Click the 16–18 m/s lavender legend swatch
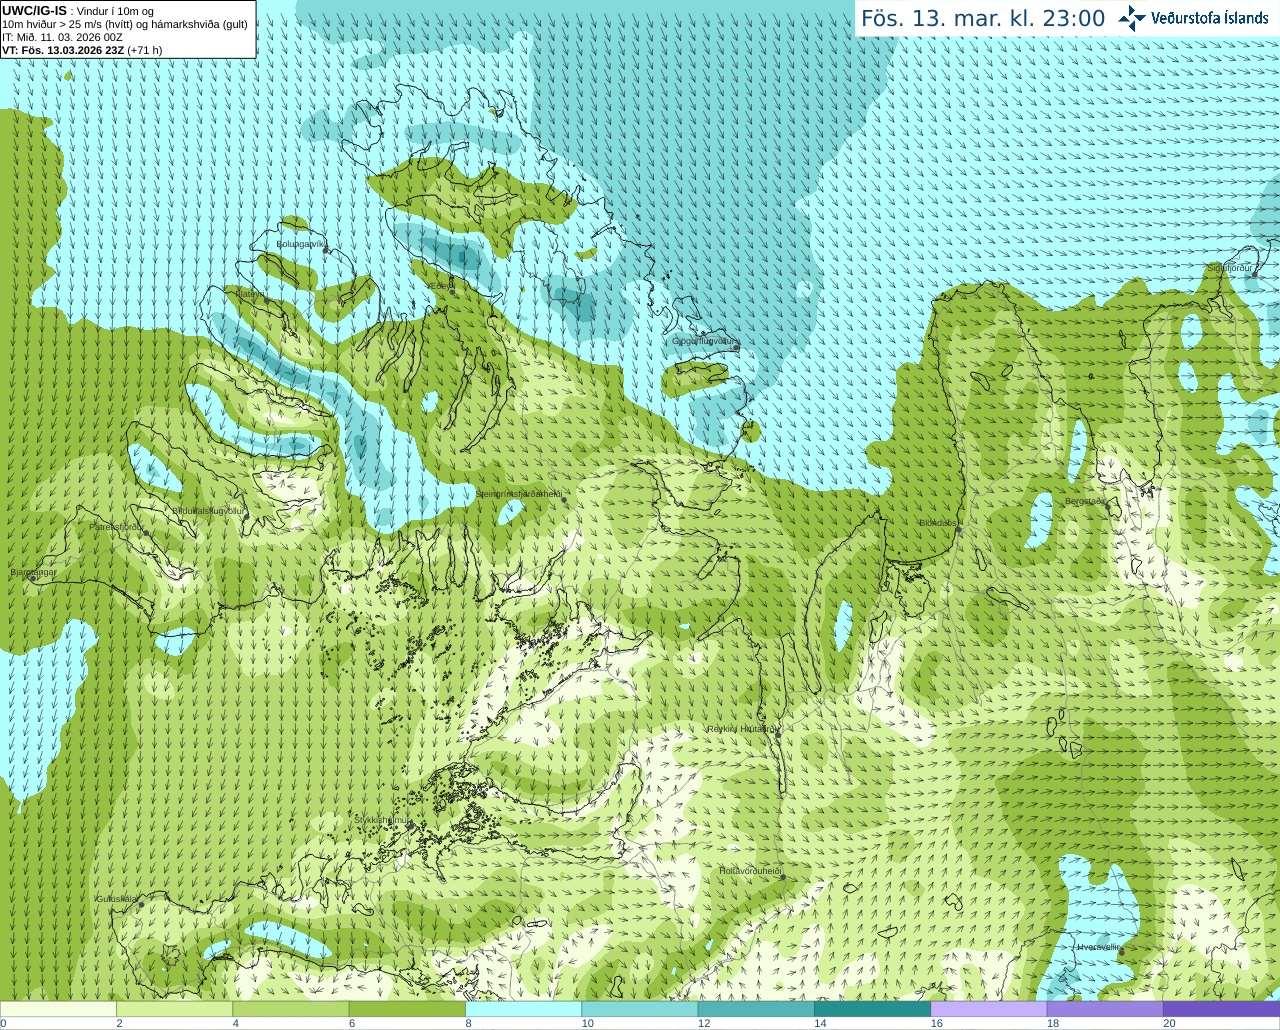 tap(989, 1009)
